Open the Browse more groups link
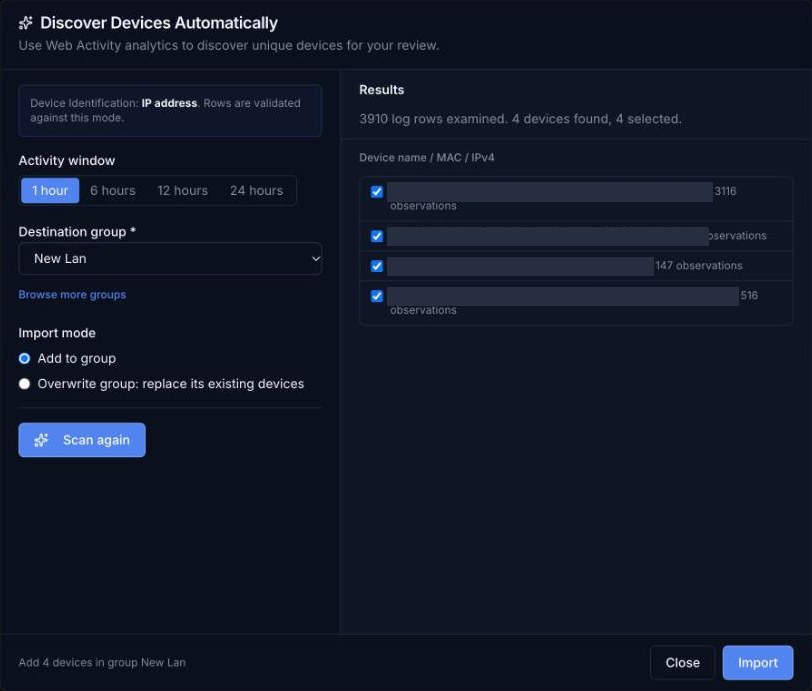812x691 pixels. (x=72, y=295)
